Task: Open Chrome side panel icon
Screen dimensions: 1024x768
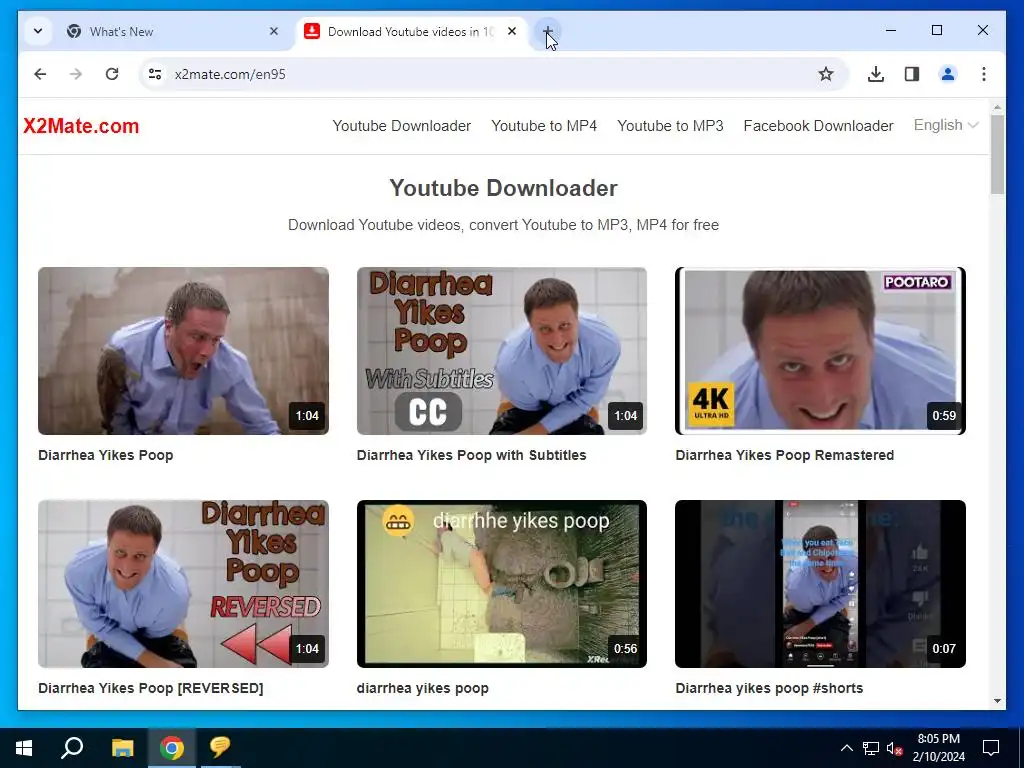Action: (912, 74)
